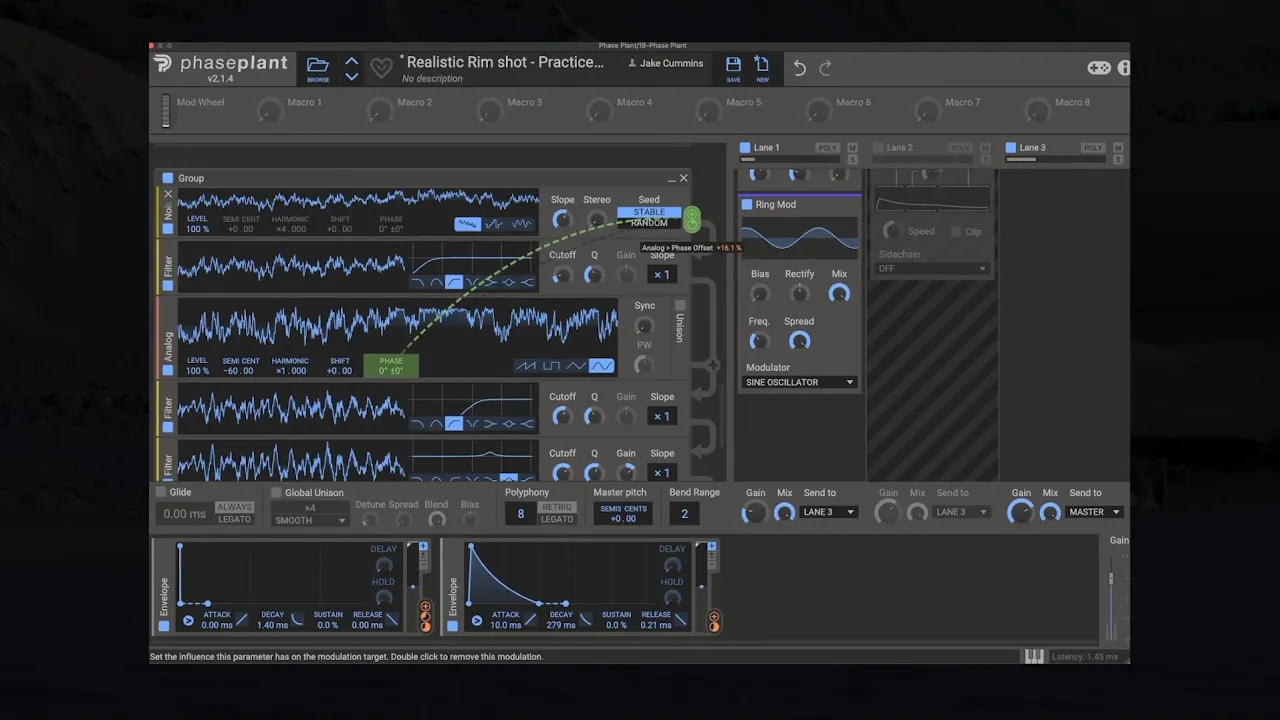The height and width of the screenshot is (720, 1280).
Task: Go to the previous preset with up chevron
Action: point(352,61)
